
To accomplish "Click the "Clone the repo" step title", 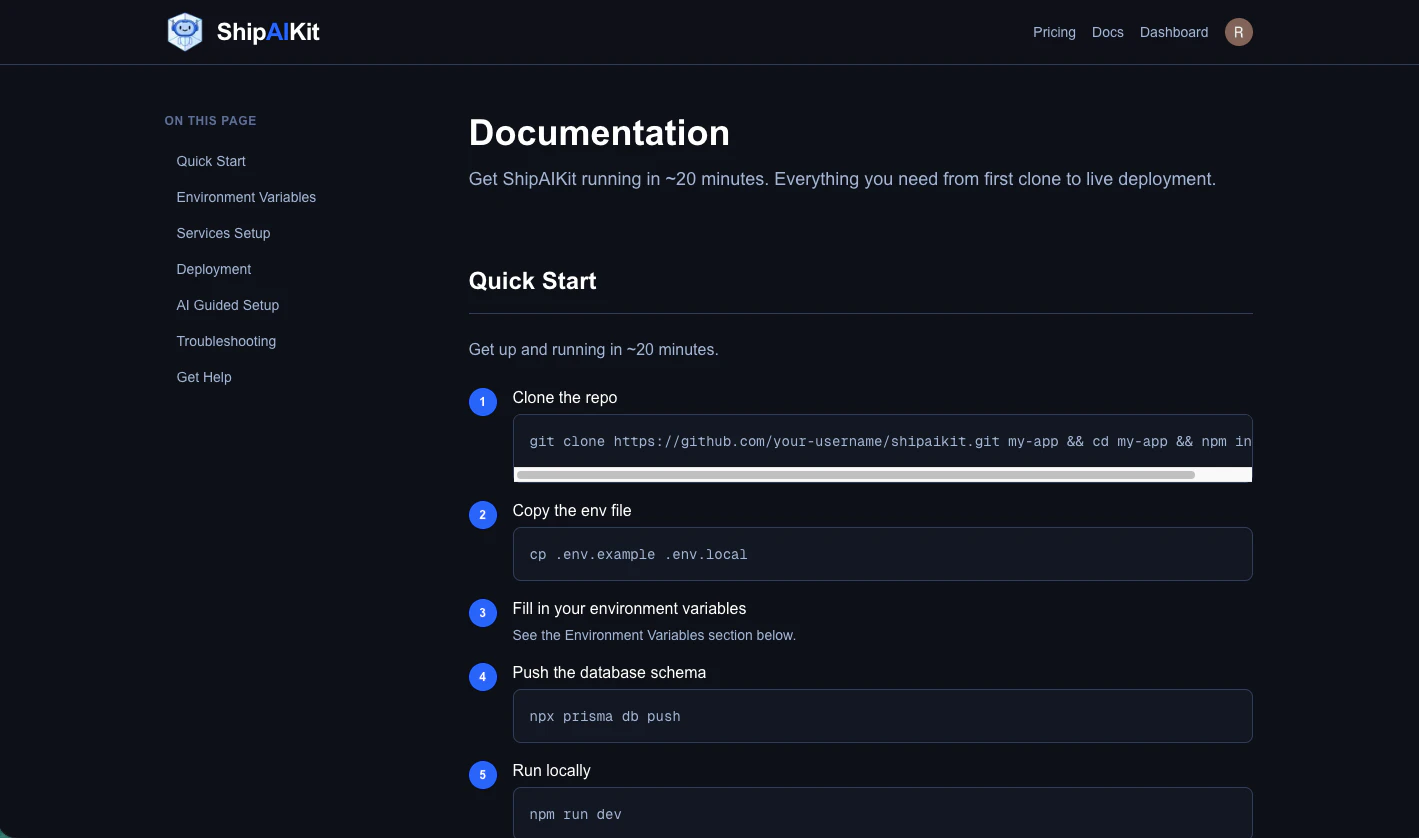I will [565, 397].
